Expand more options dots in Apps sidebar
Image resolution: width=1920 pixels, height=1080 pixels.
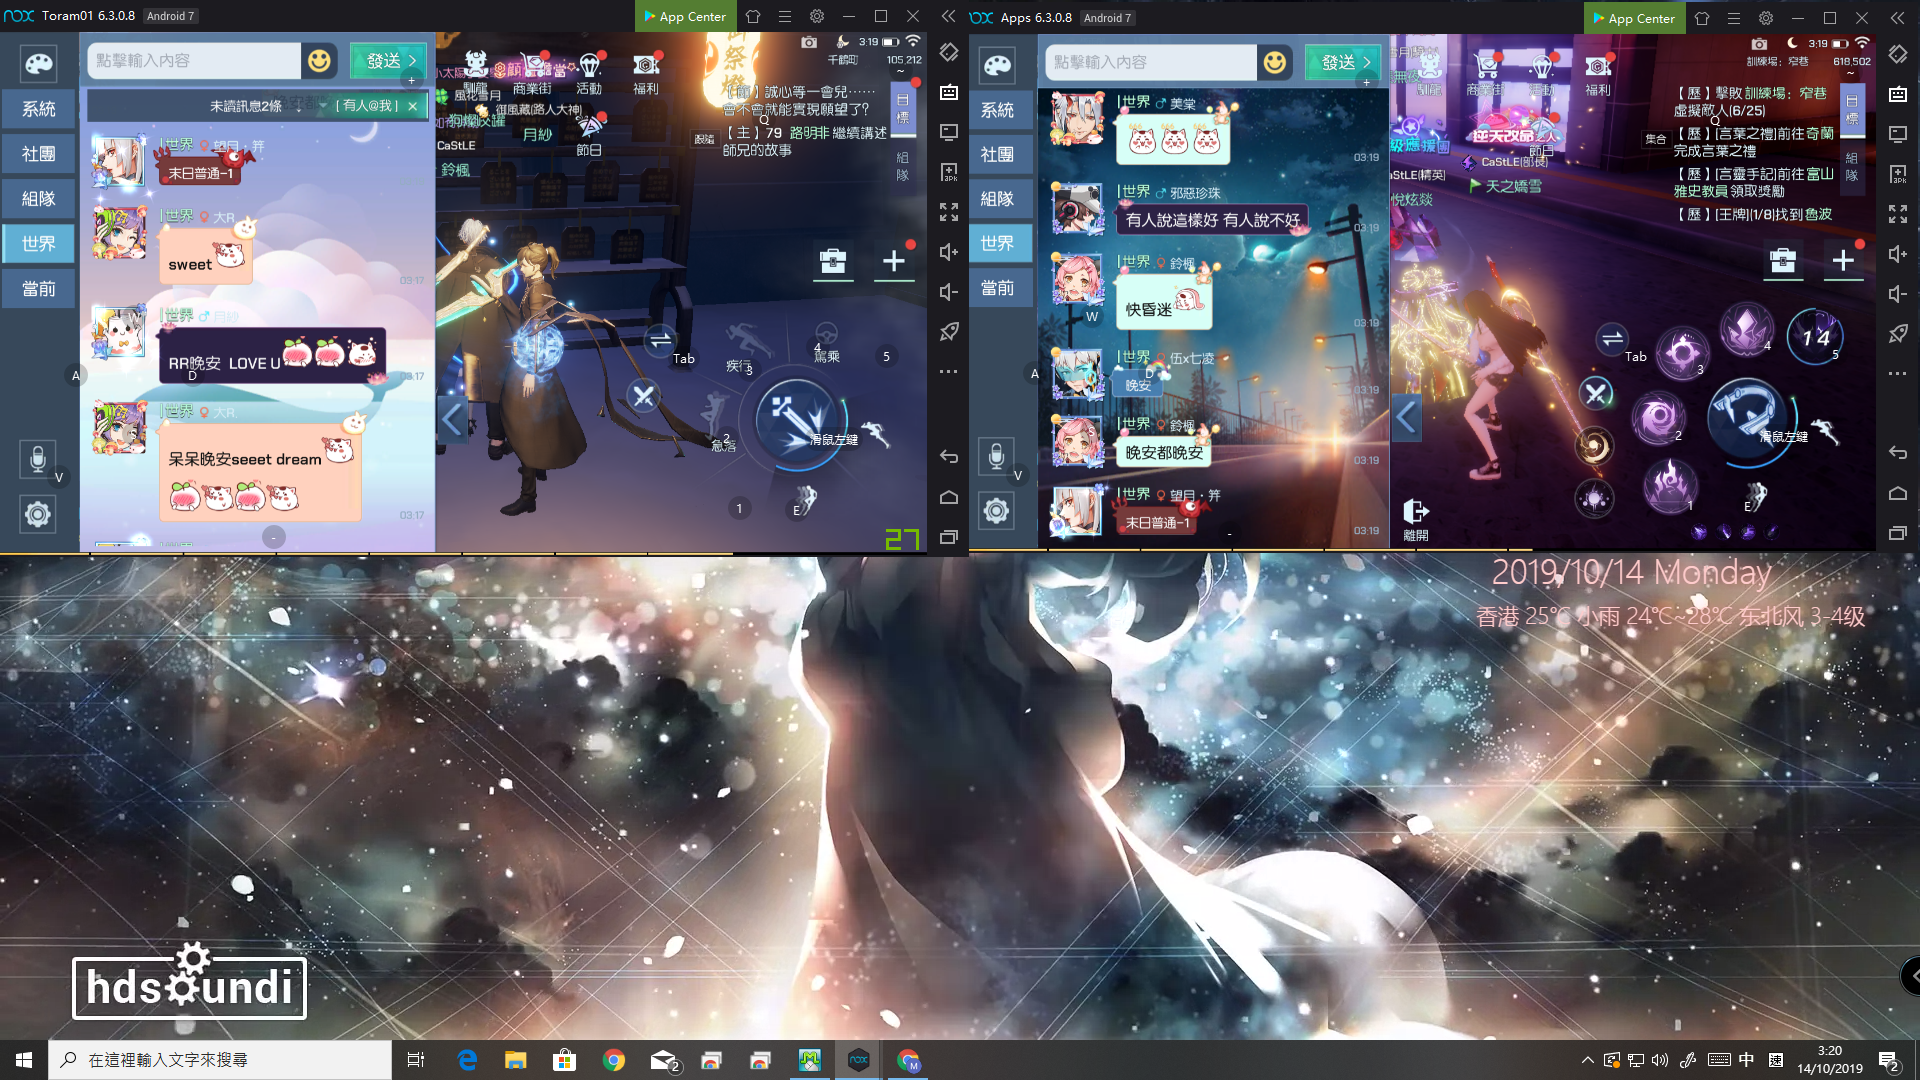click(x=1897, y=374)
